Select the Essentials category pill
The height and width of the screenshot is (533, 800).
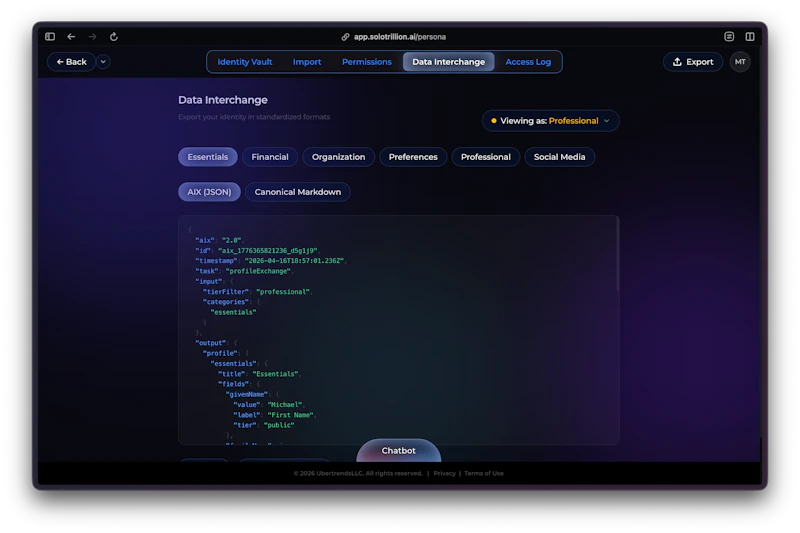coord(208,157)
